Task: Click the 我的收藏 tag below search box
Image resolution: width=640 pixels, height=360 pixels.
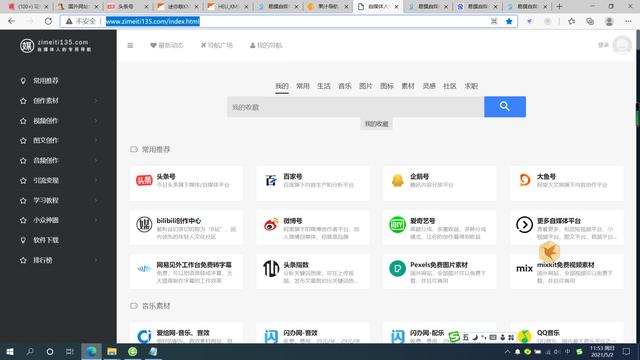Action: pyautogui.click(x=376, y=124)
